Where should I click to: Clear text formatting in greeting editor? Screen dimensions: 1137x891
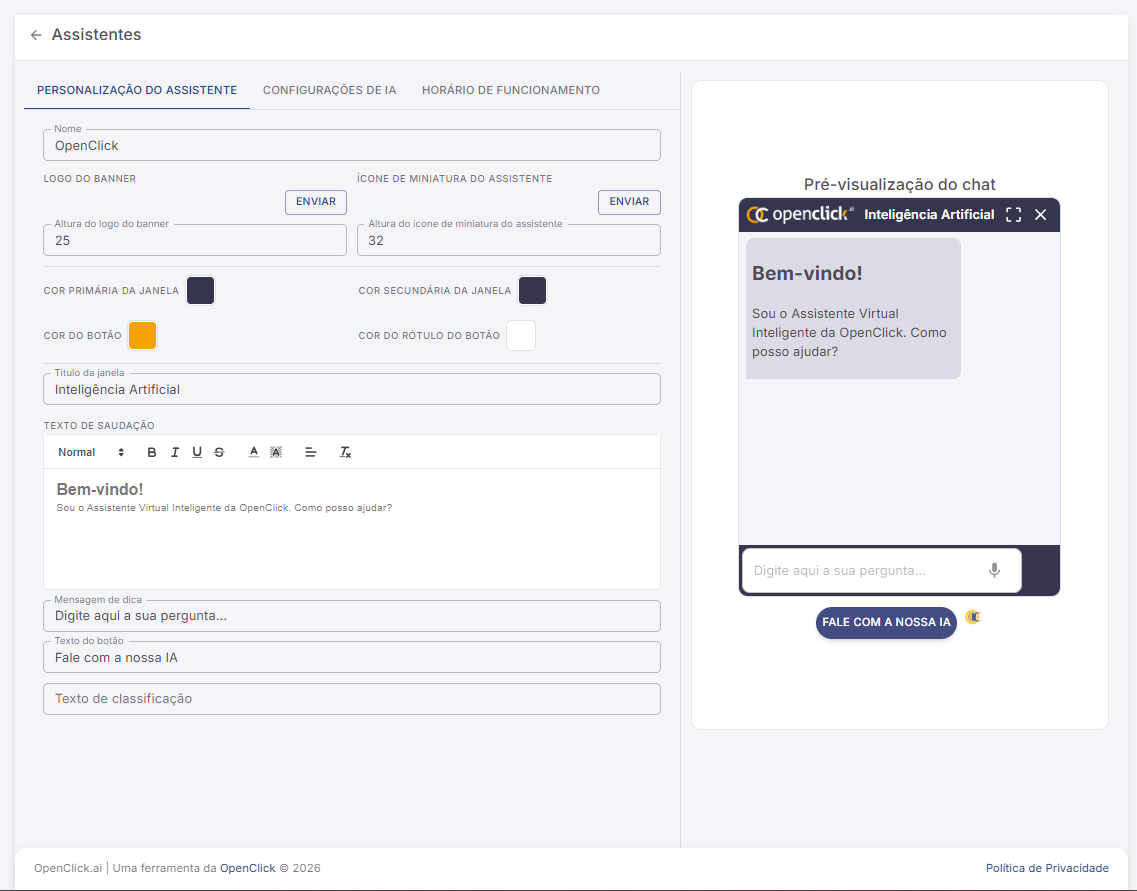pyautogui.click(x=346, y=453)
